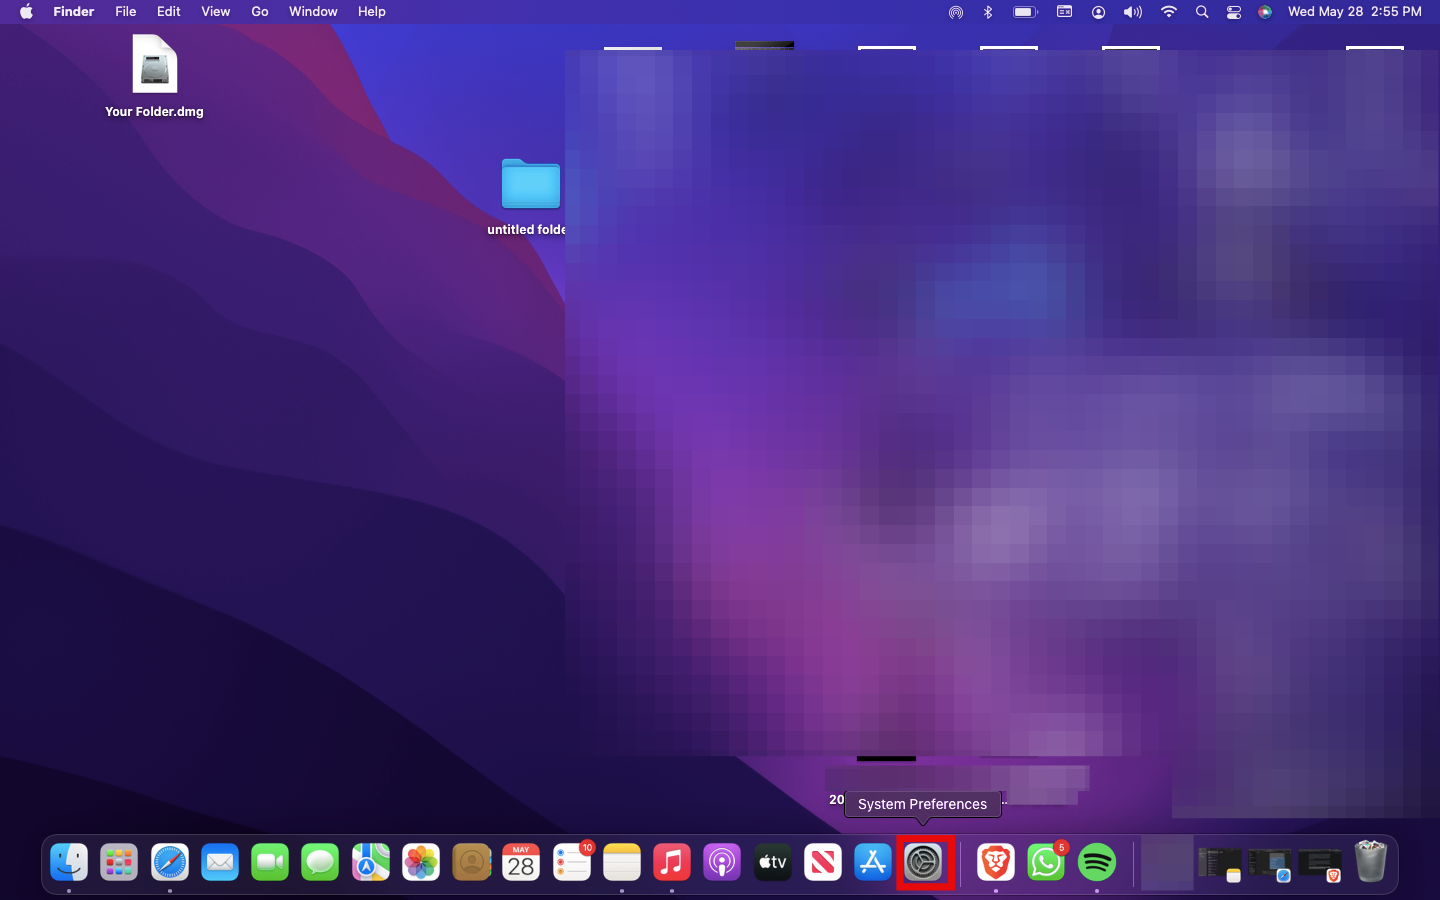Screen dimensions: 1440x900
Task: Open Safari from the dock
Action: coord(170,862)
